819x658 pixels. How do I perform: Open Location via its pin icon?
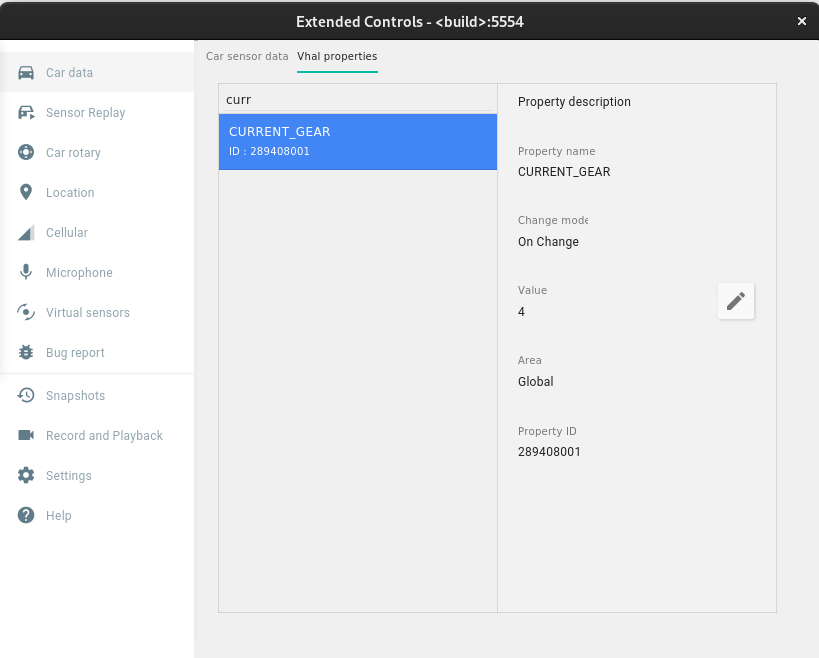point(26,193)
